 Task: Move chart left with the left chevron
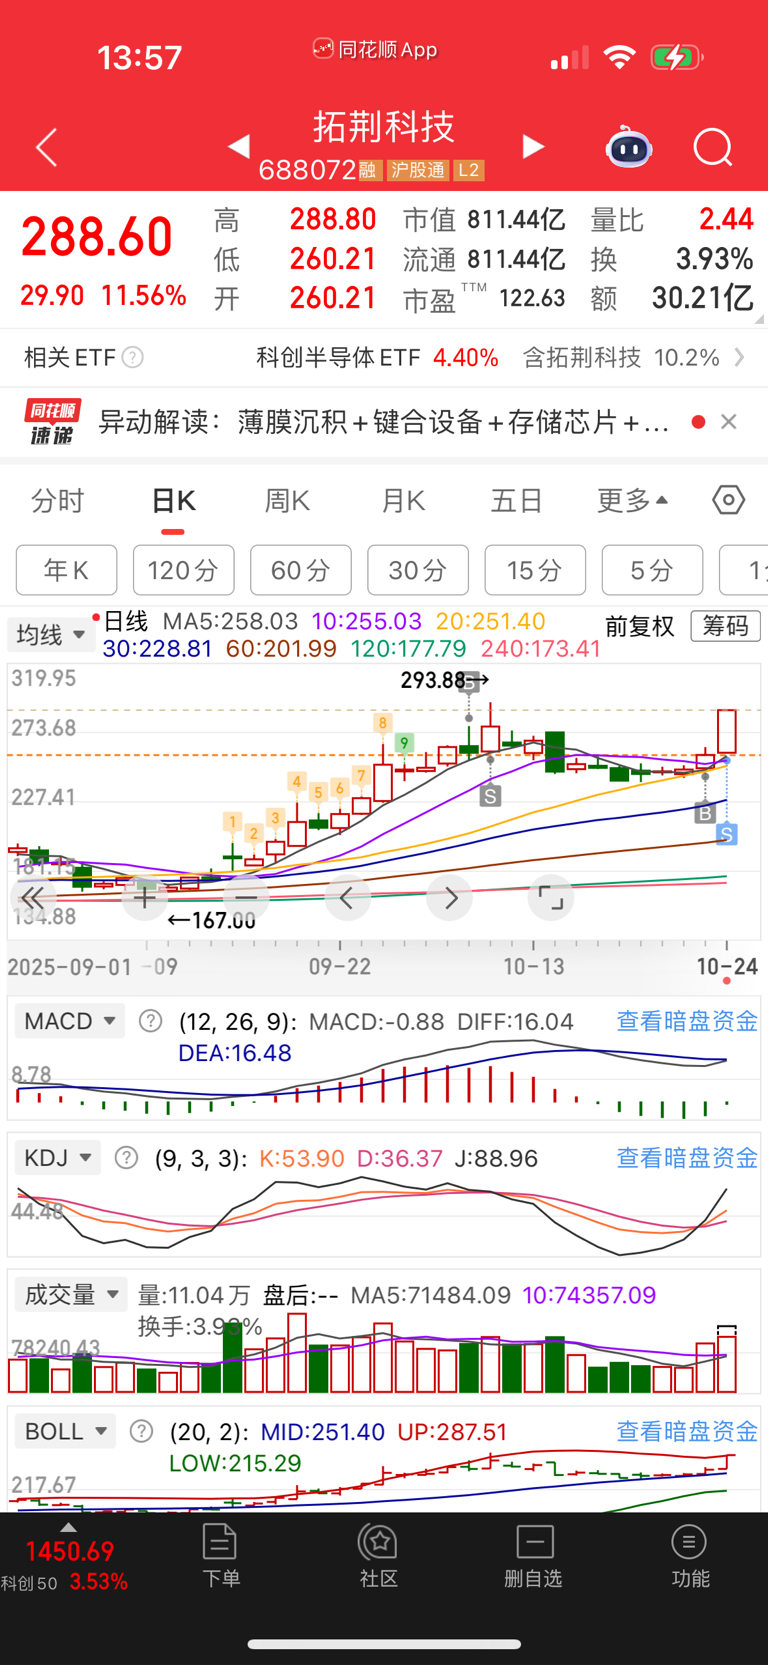click(x=347, y=897)
